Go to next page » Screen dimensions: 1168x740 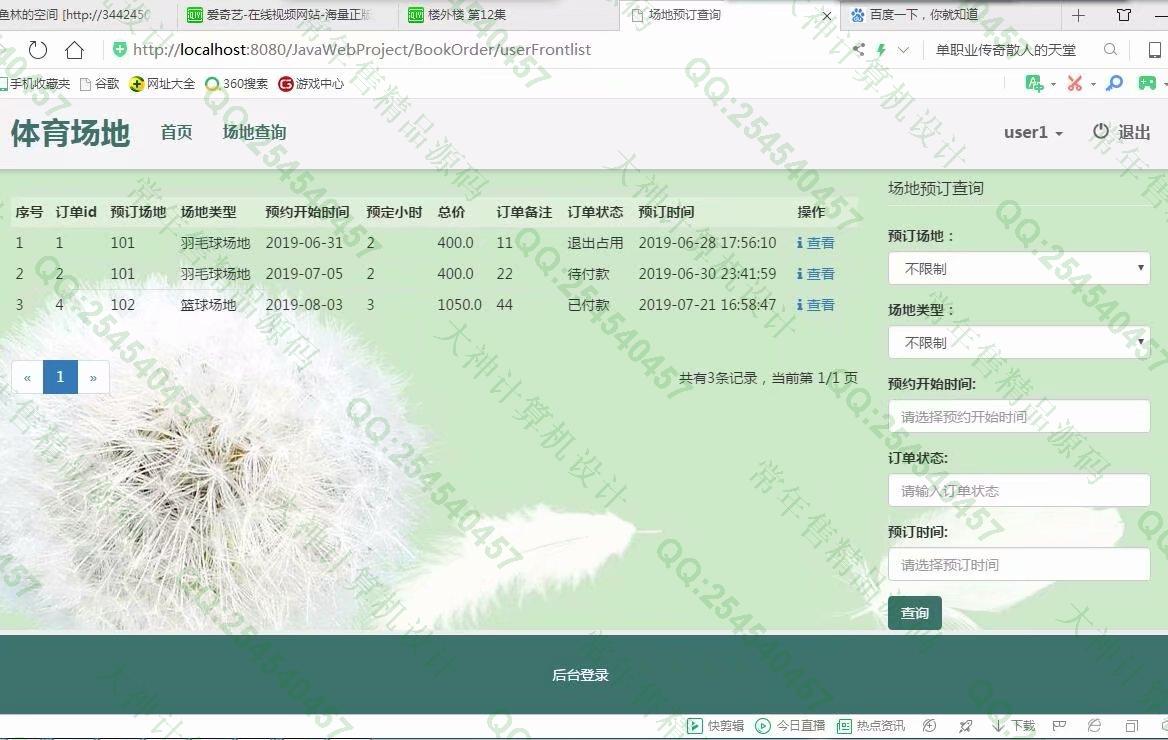coord(93,377)
